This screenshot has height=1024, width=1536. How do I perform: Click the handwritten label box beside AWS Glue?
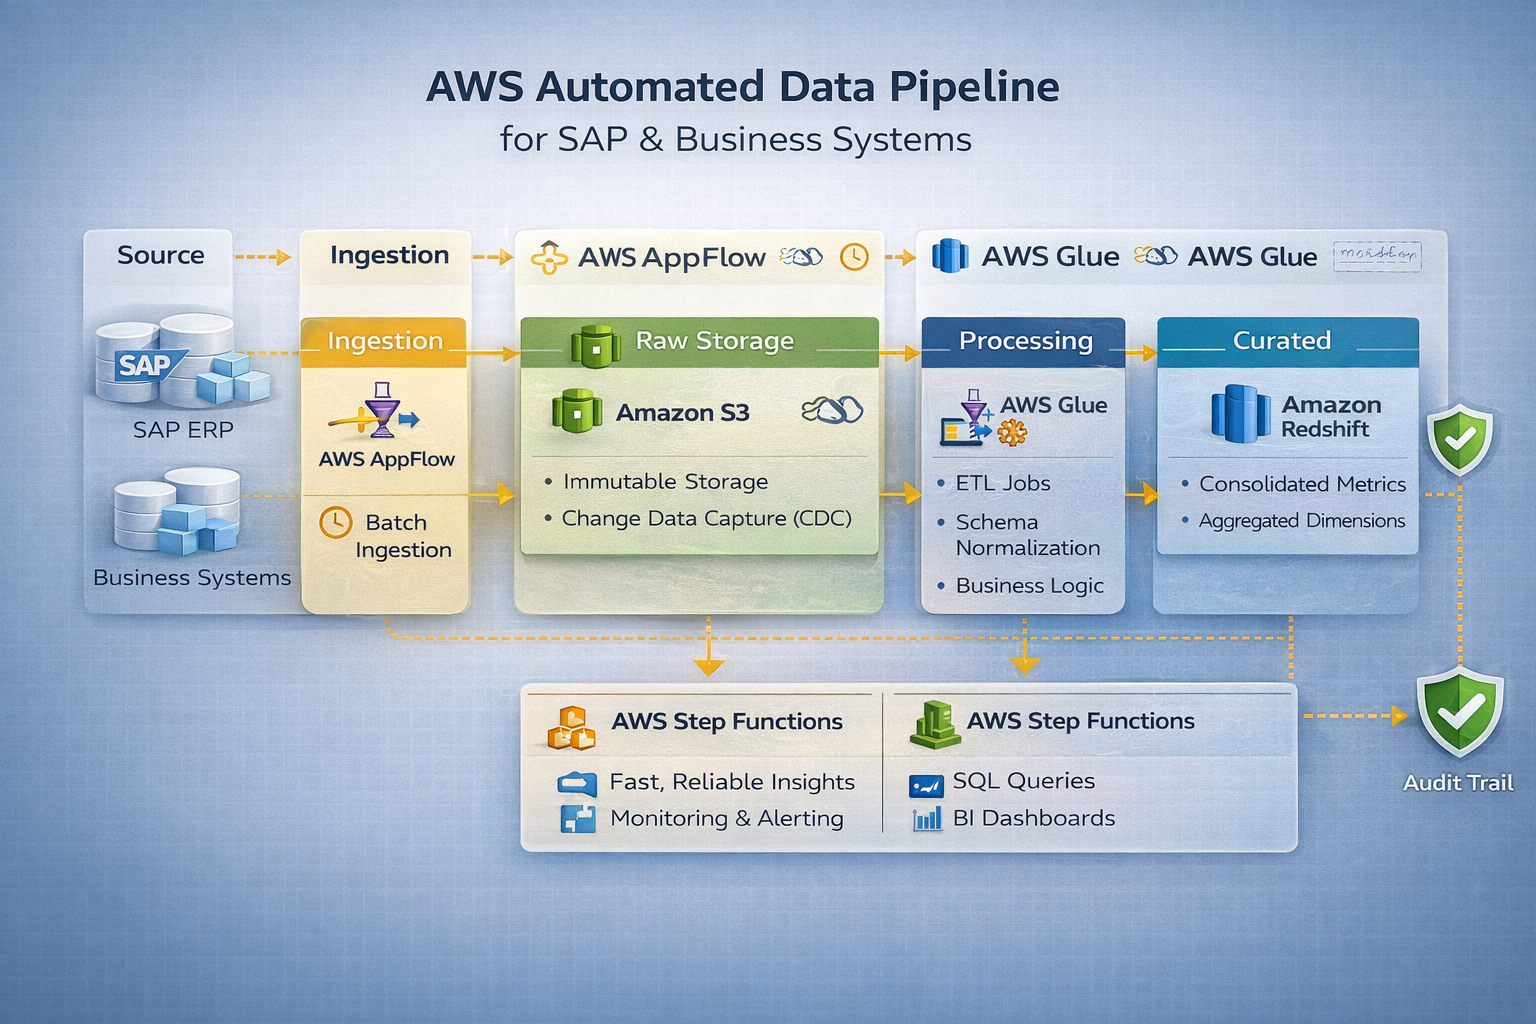[x=1376, y=256]
